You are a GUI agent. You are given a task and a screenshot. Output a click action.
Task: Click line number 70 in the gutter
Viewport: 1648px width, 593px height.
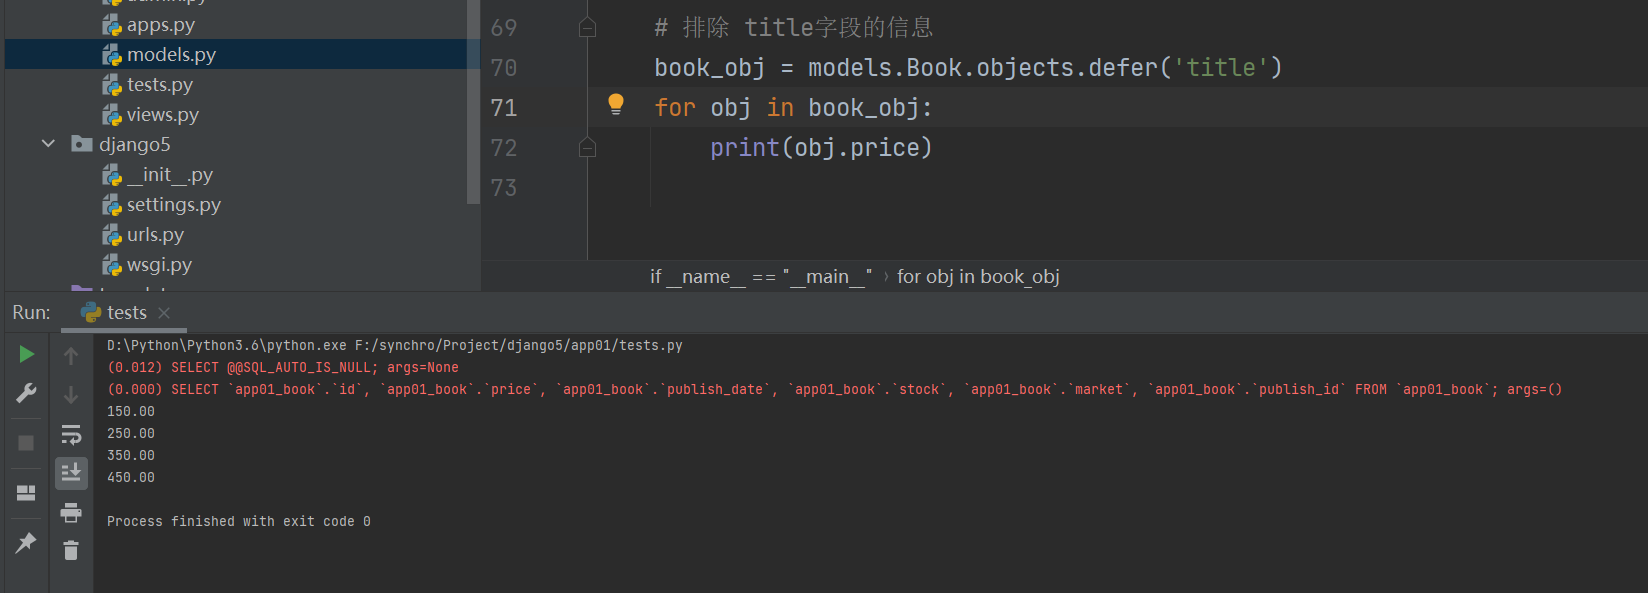point(504,68)
